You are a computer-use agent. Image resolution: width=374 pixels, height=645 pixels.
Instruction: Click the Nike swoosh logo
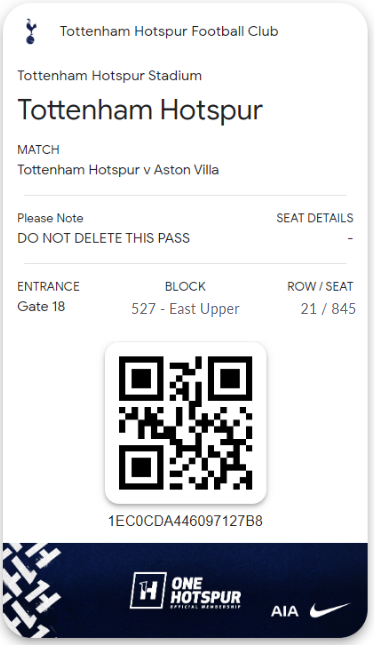[330, 610]
